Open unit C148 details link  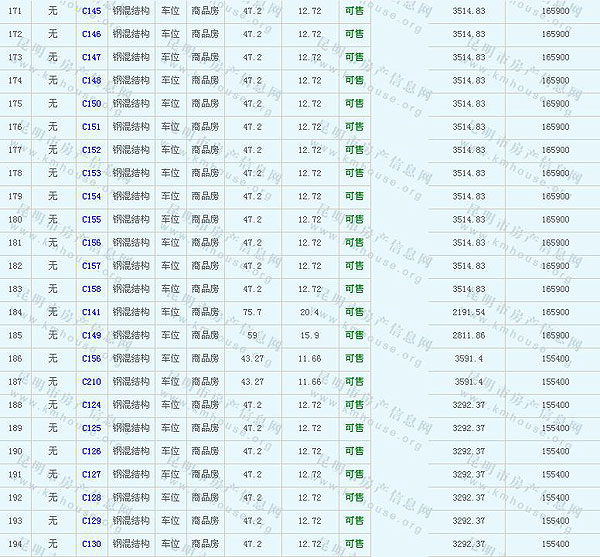click(91, 80)
